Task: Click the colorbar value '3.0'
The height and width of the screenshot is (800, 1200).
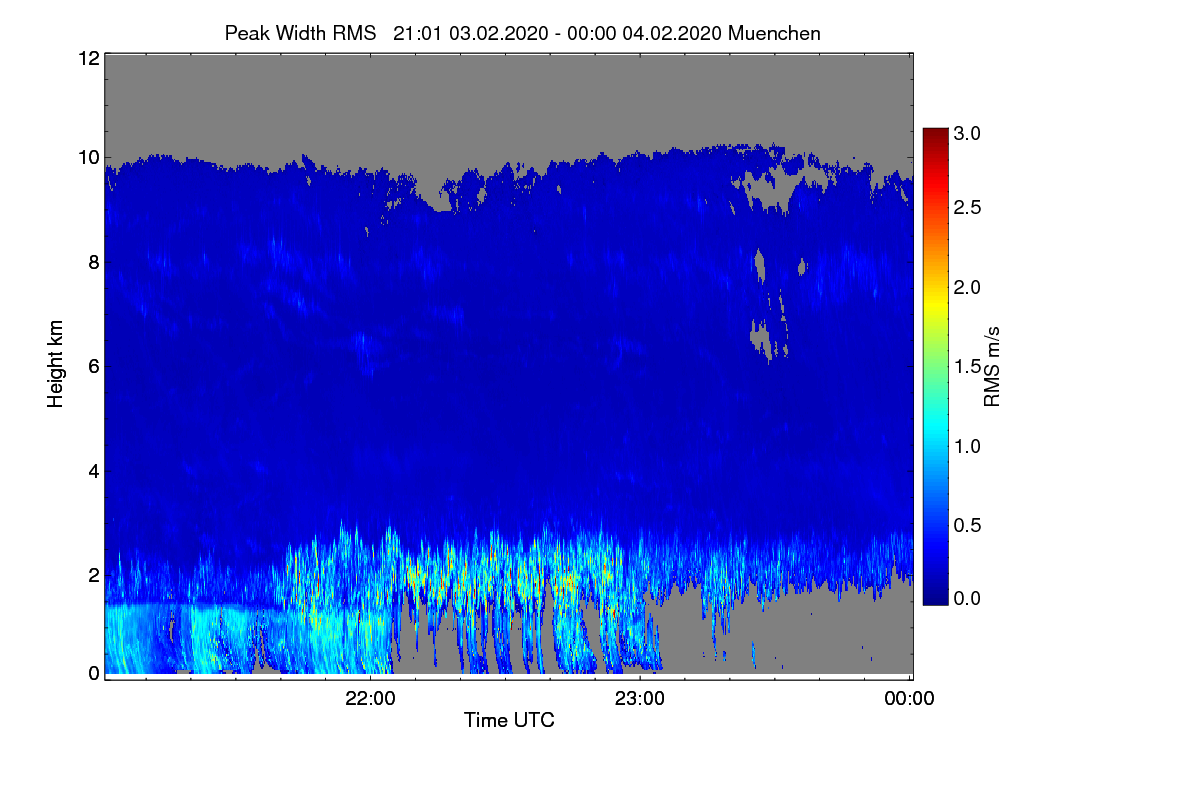Action: pyautogui.click(x=968, y=133)
